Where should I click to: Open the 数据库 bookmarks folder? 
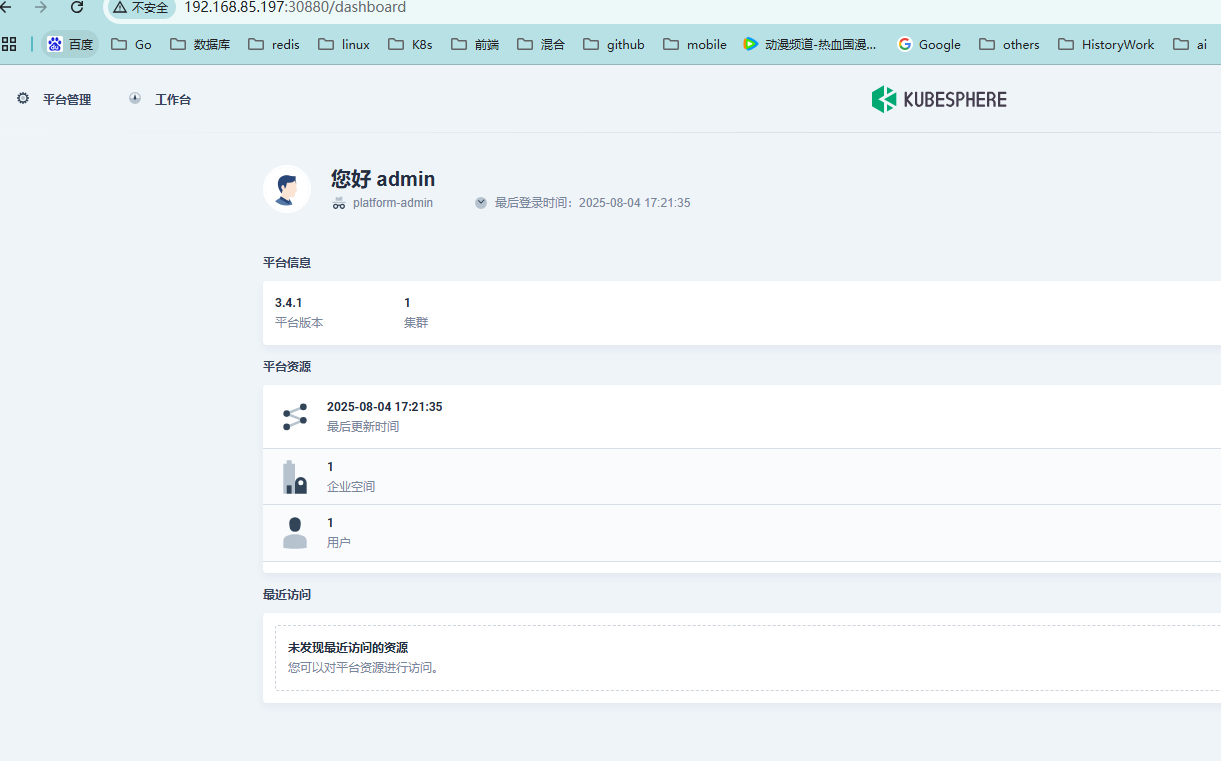tap(200, 44)
